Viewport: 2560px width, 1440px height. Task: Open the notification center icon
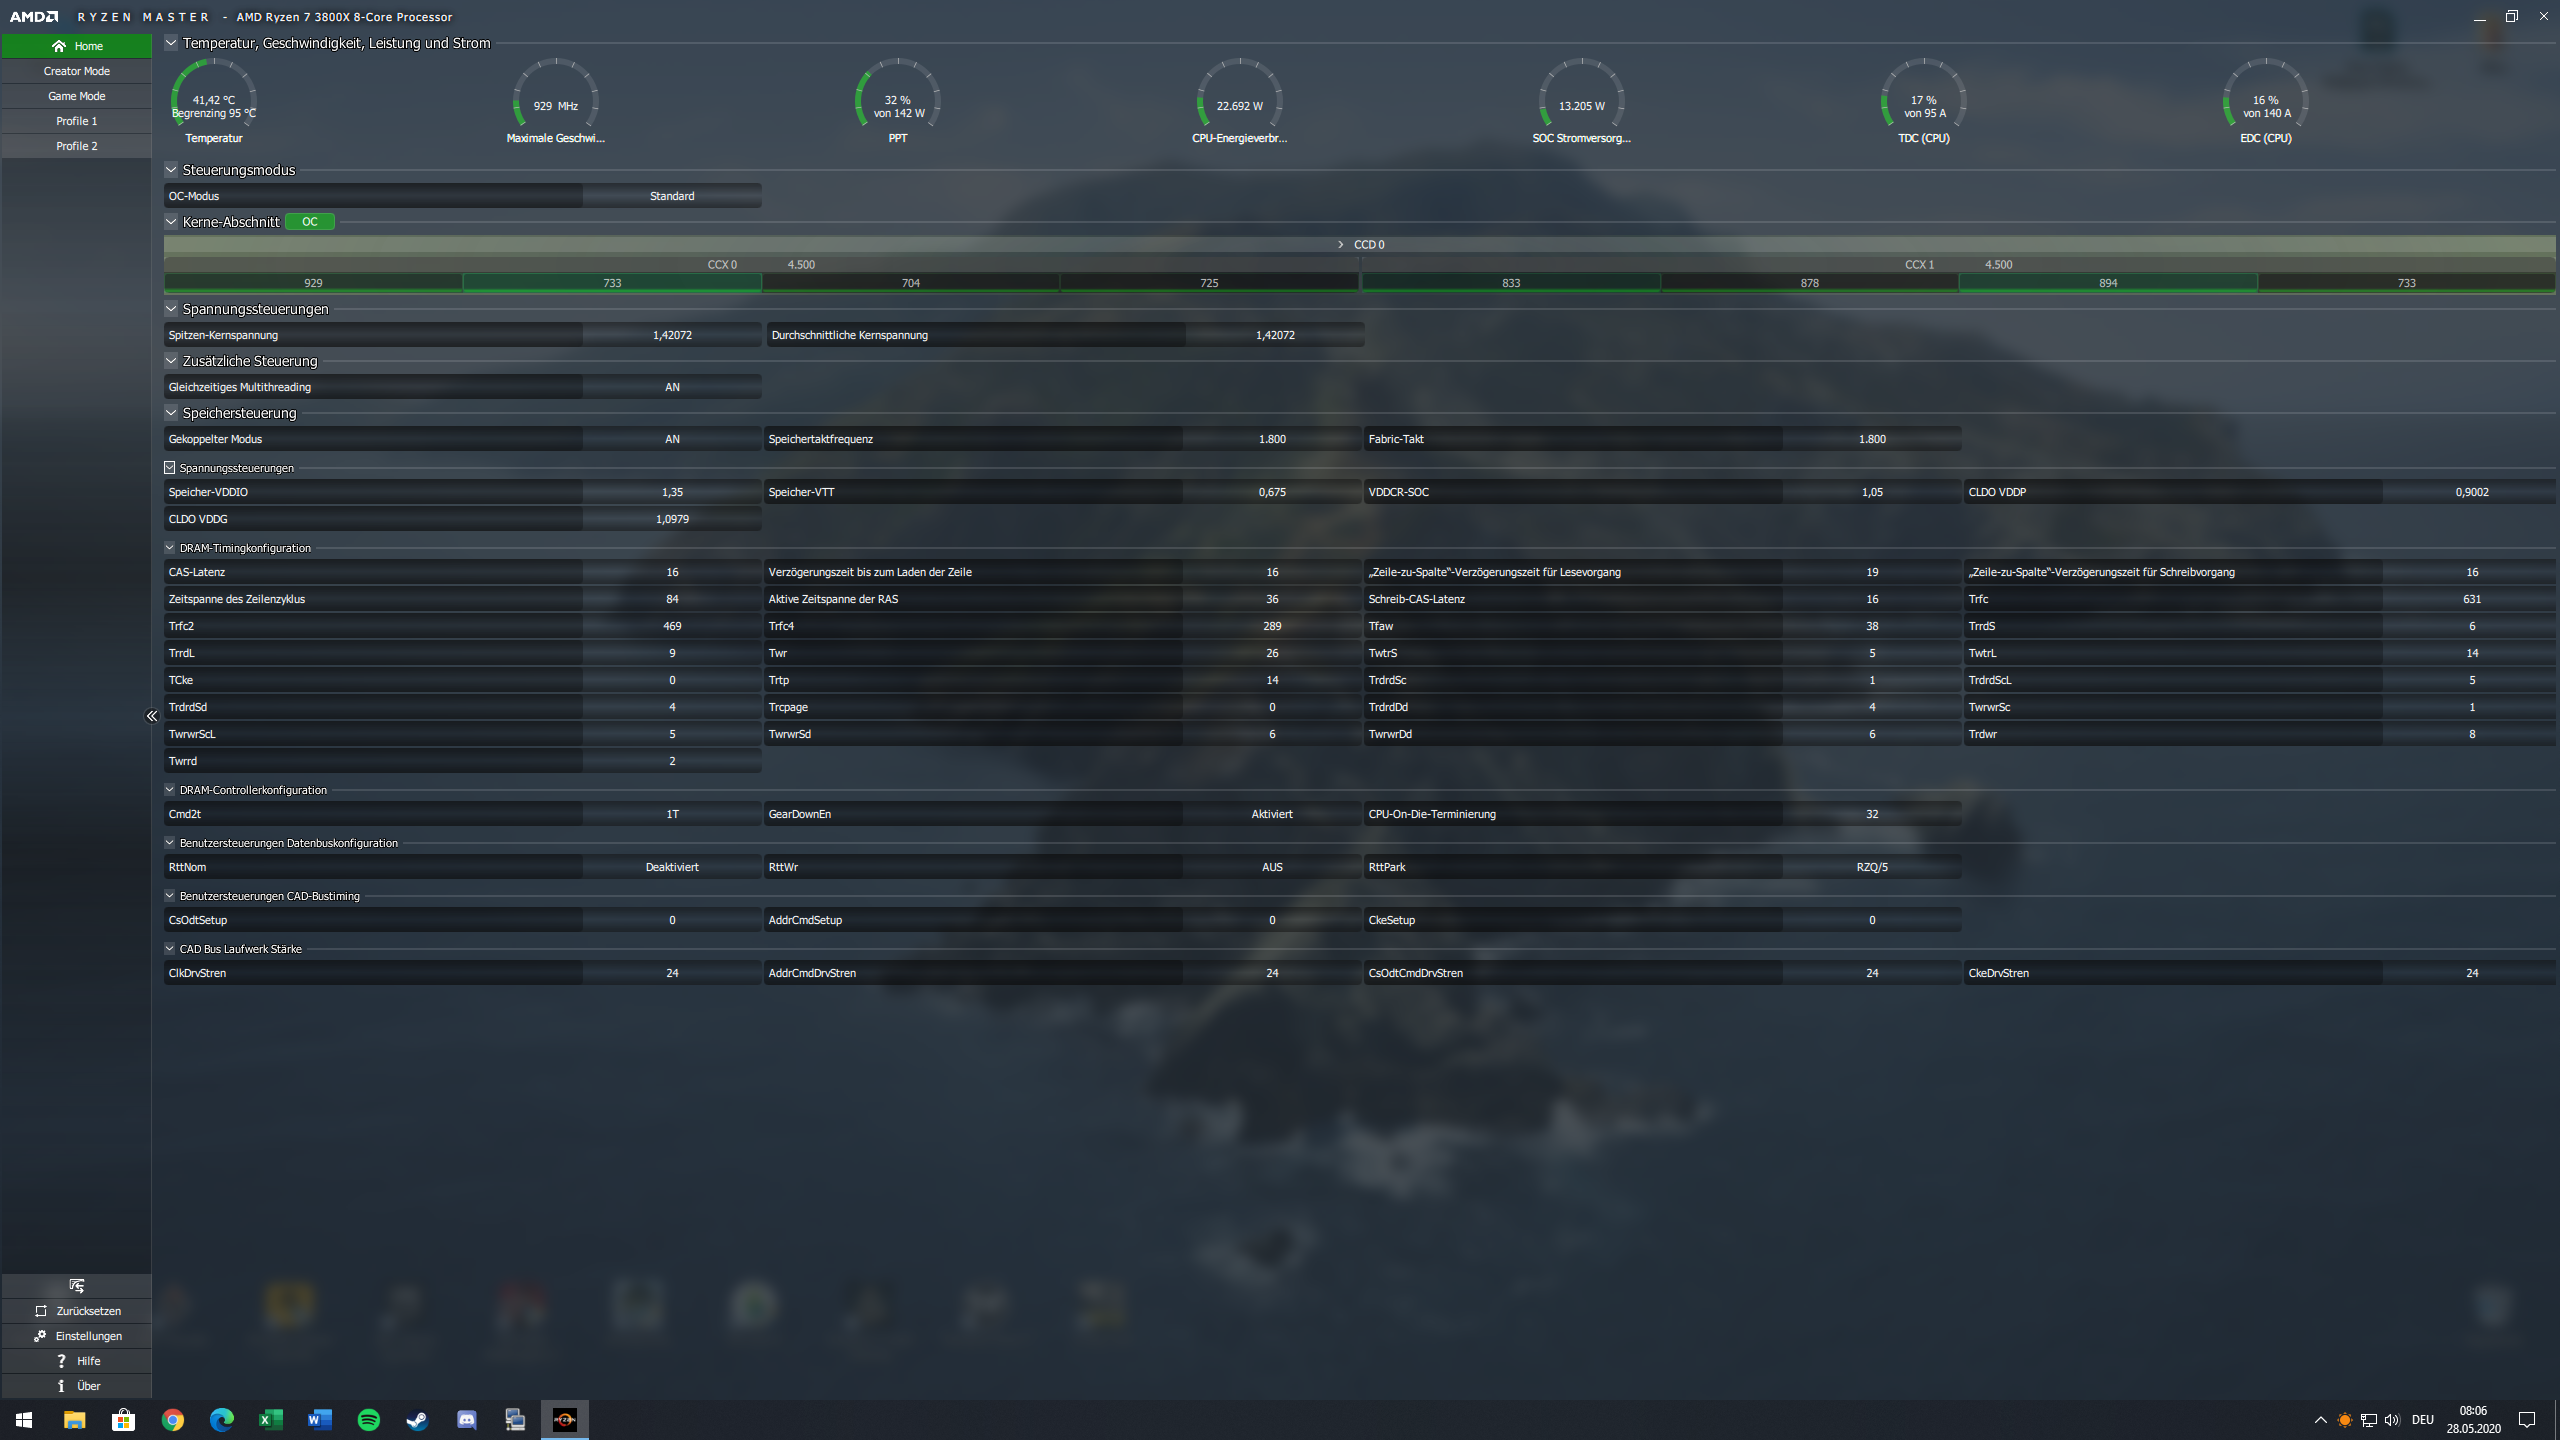point(2527,1420)
